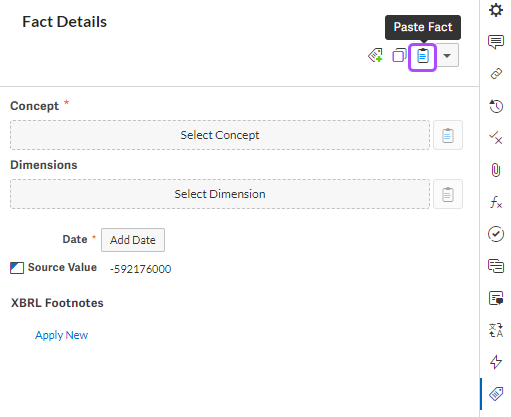Open the comments panel icon

(496, 42)
